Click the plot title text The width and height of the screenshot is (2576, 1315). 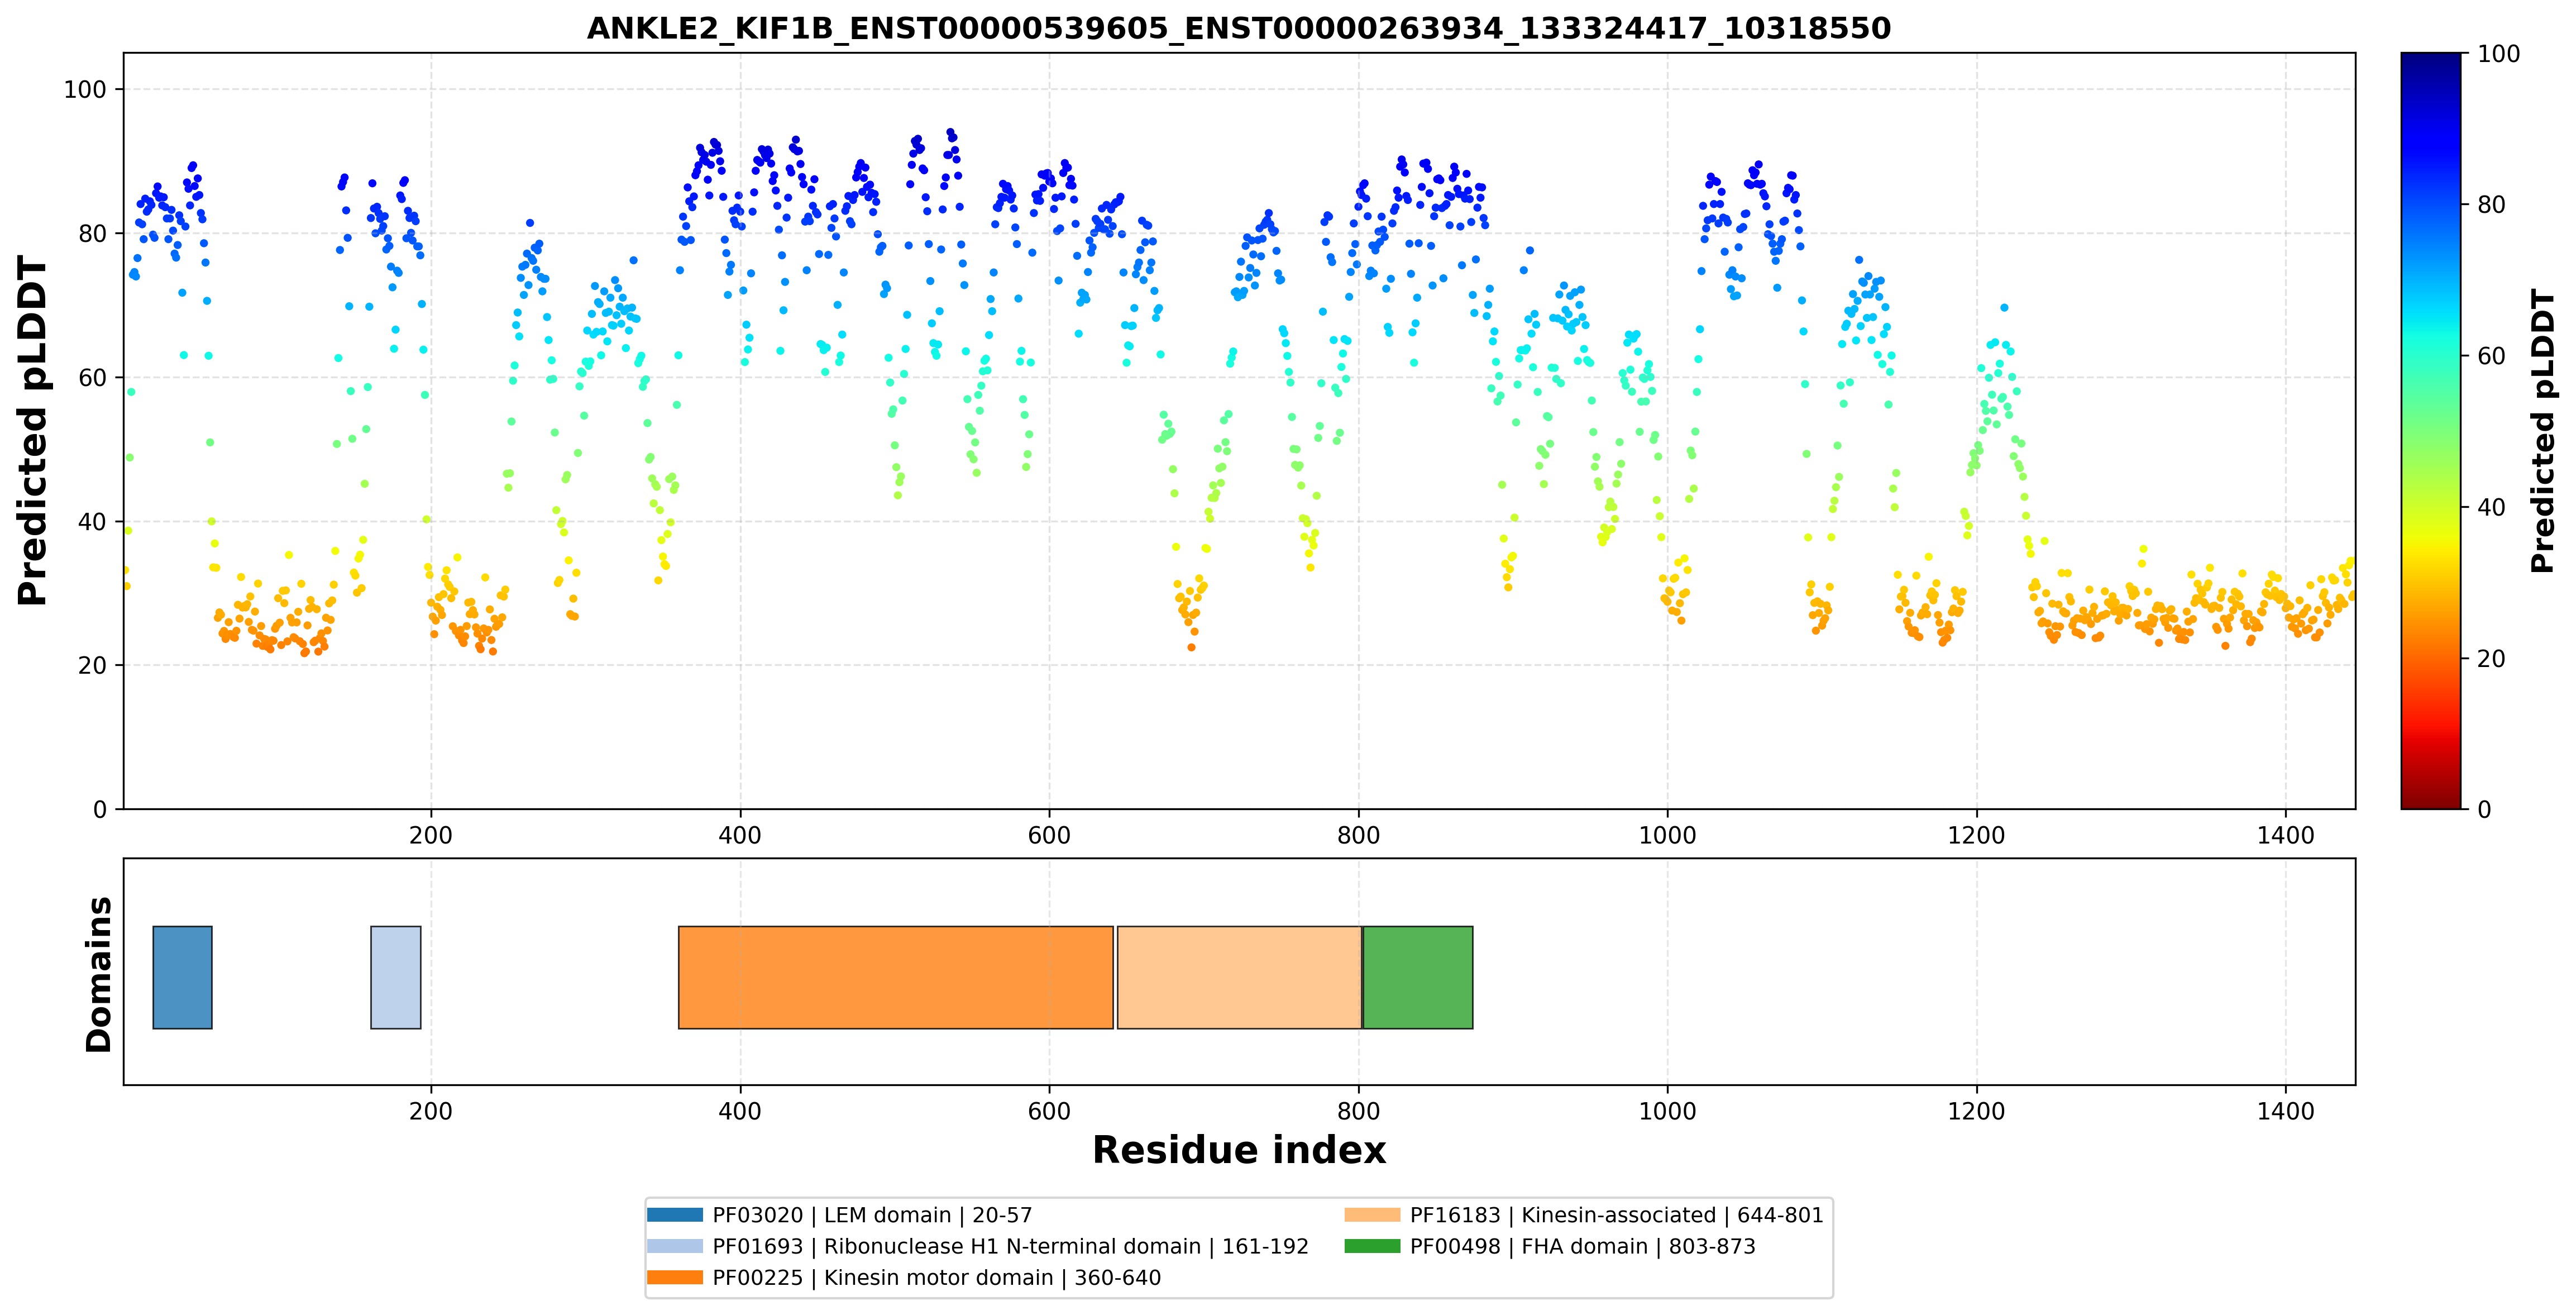[x=1239, y=28]
